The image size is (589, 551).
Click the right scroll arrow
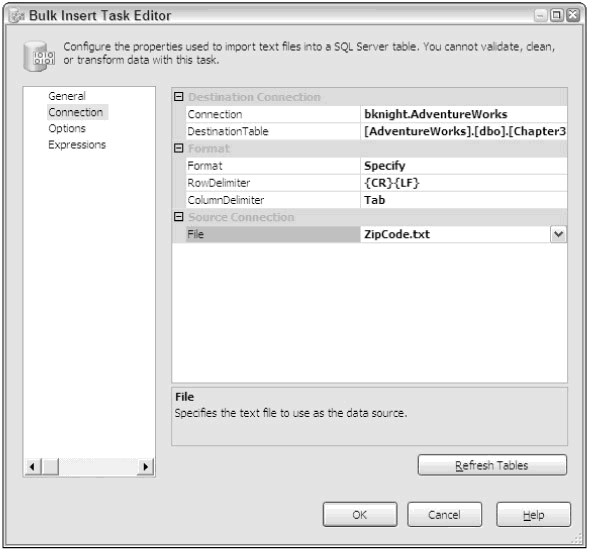(x=146, y=467)
